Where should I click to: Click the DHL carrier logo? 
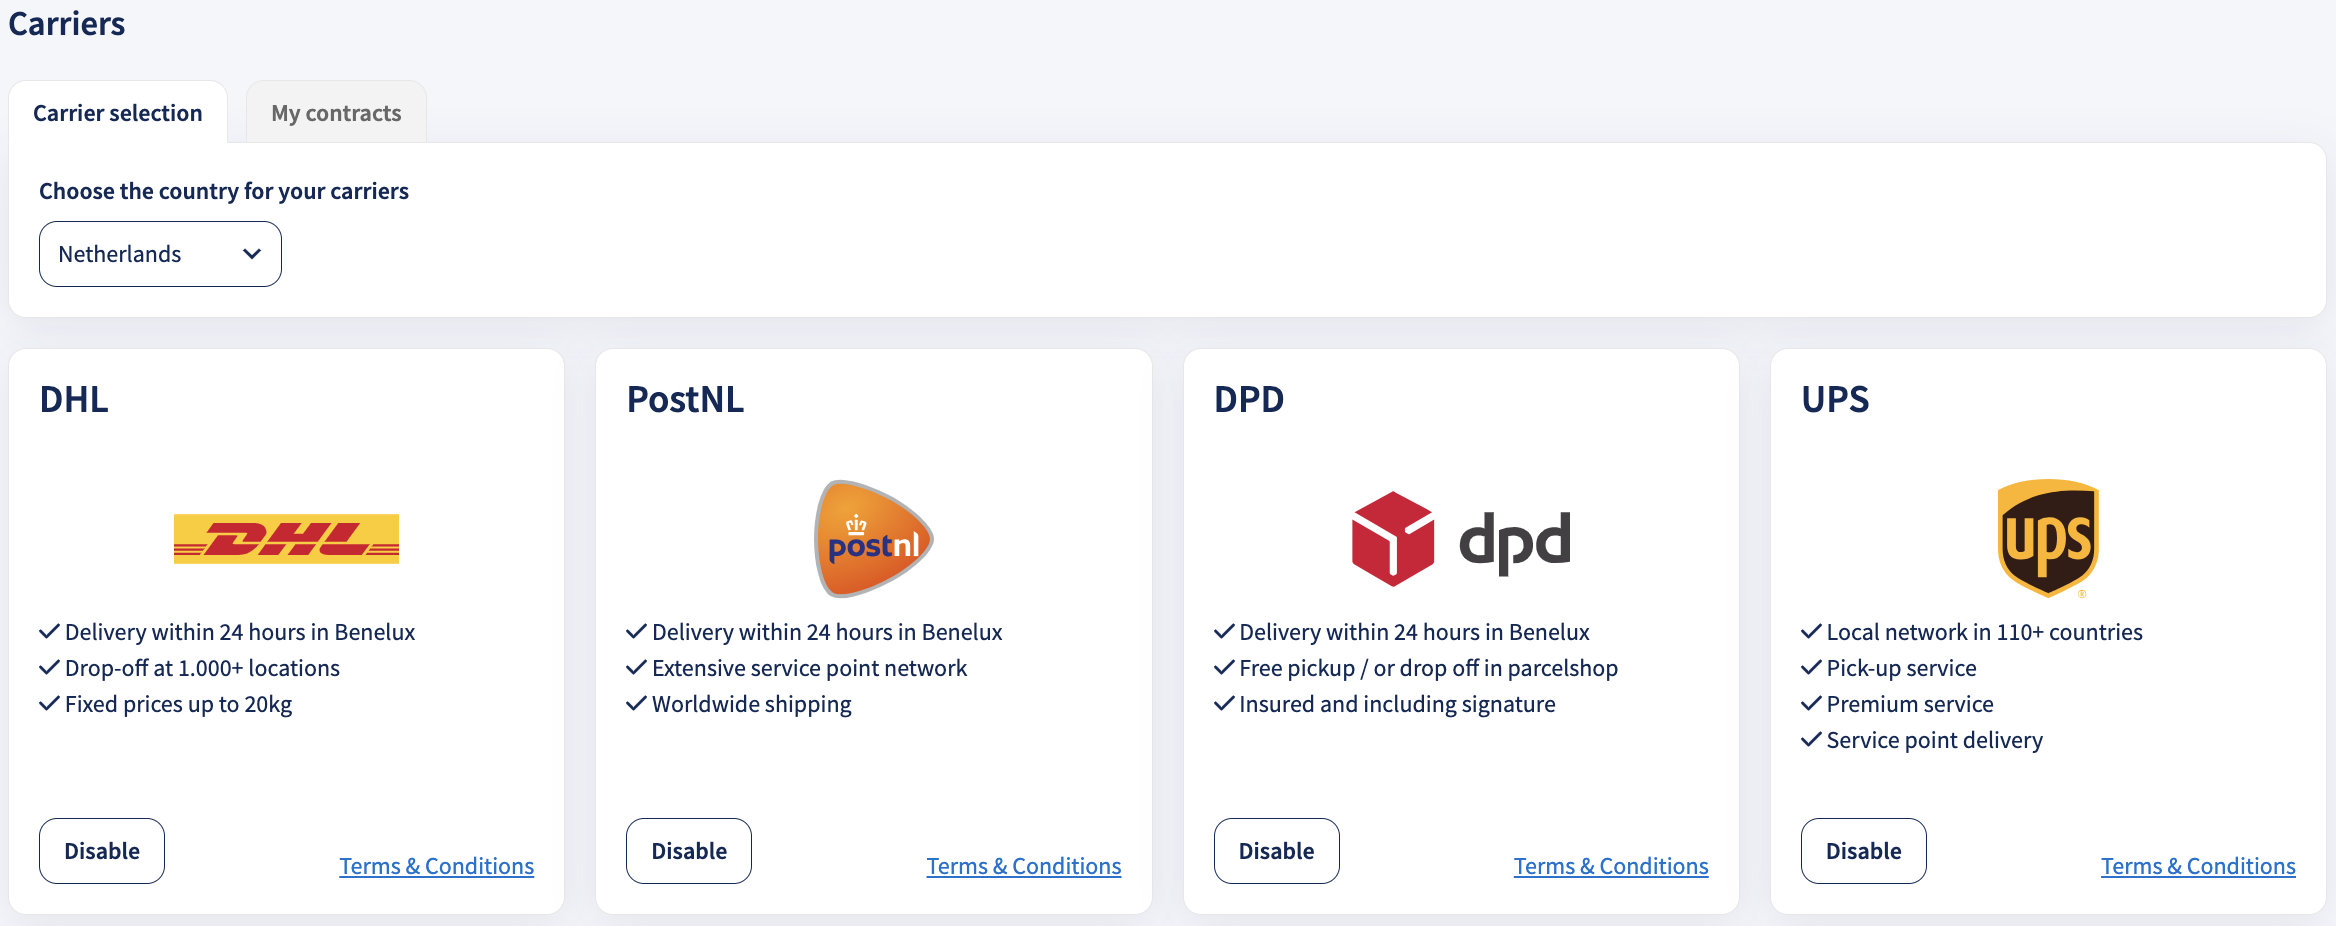[x=286, y=539]
